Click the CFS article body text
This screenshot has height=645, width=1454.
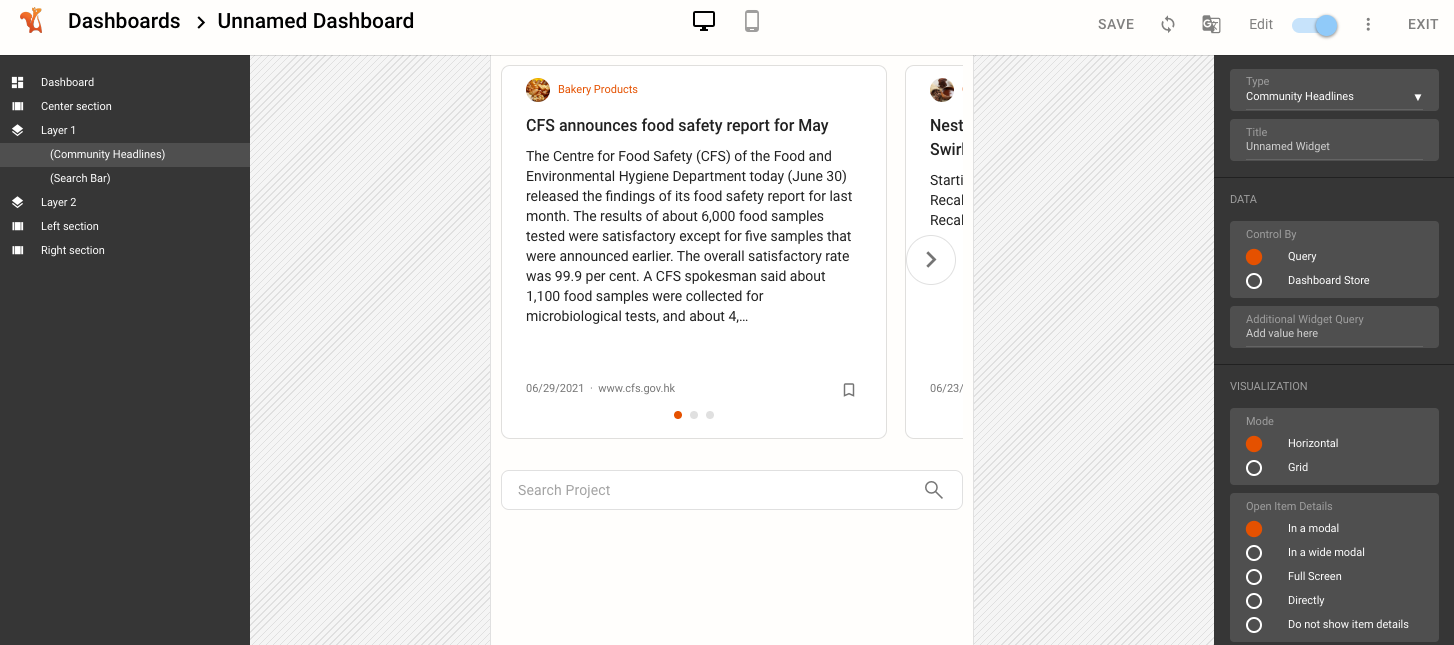(x=690, y=236)
